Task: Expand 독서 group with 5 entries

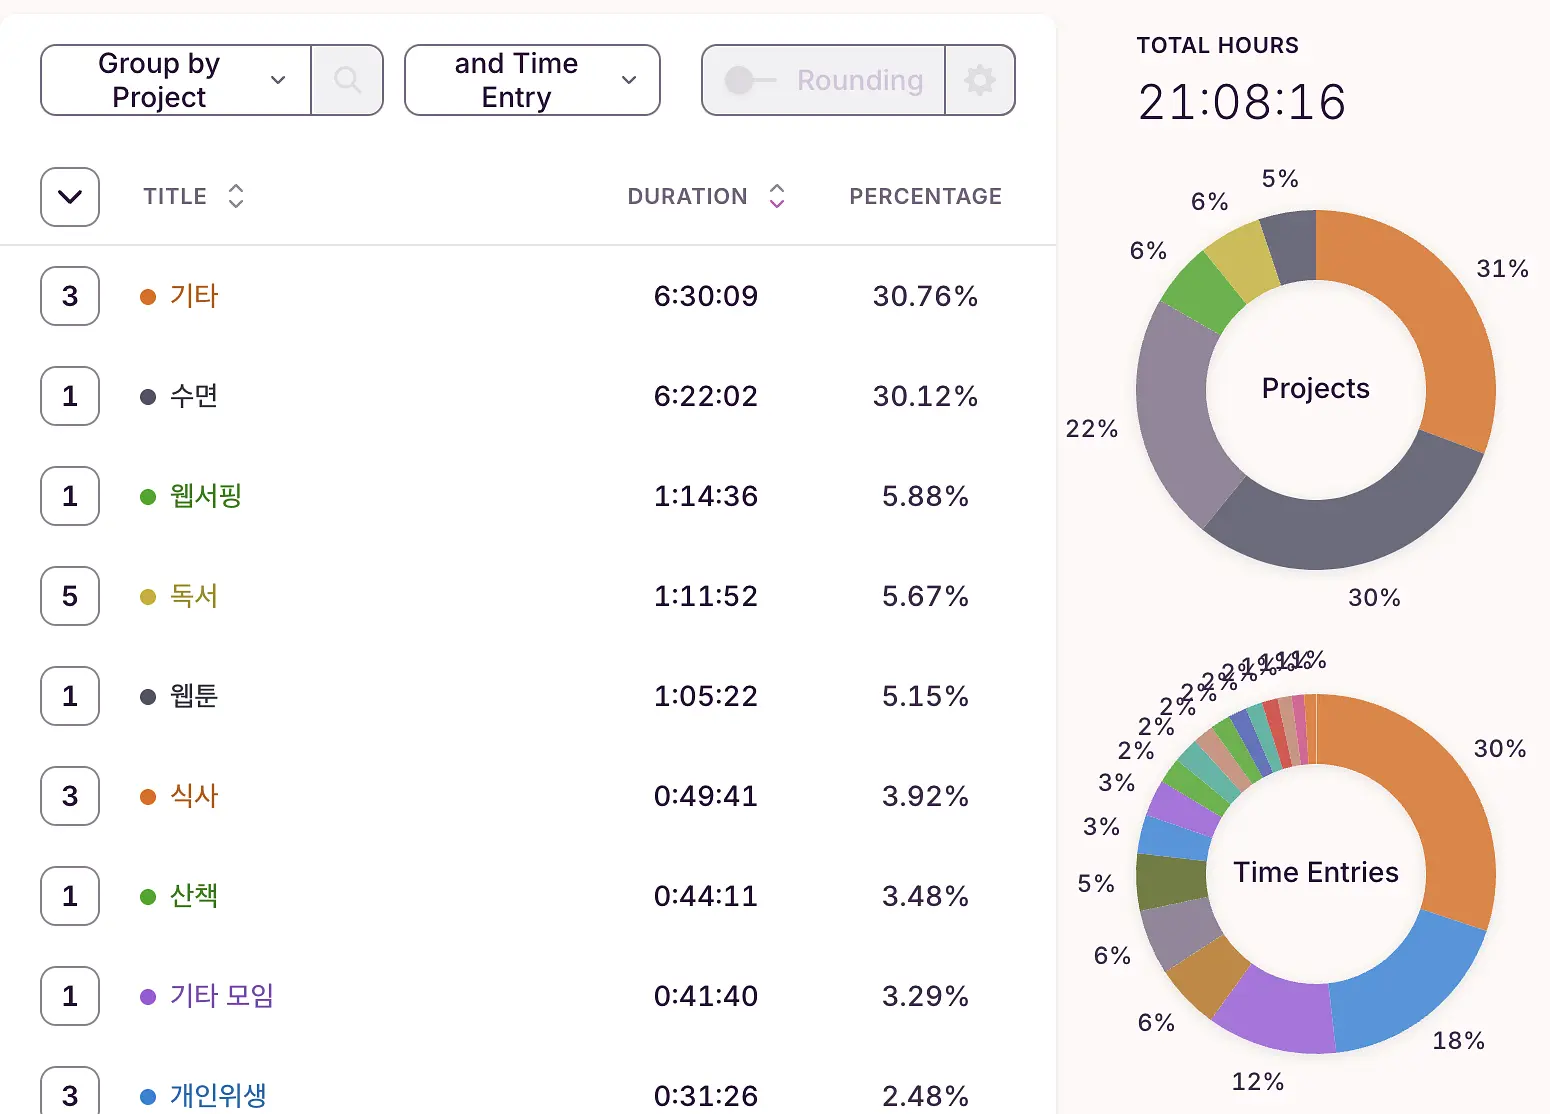Action: (70, 596)
